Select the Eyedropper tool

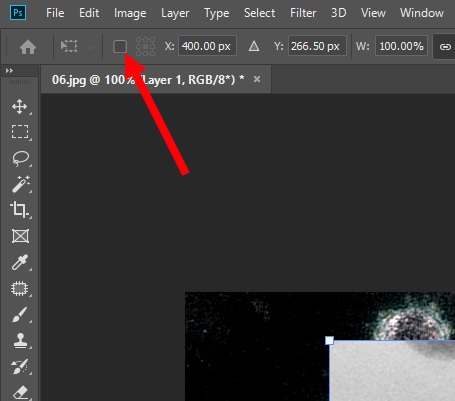coord(20,262)
